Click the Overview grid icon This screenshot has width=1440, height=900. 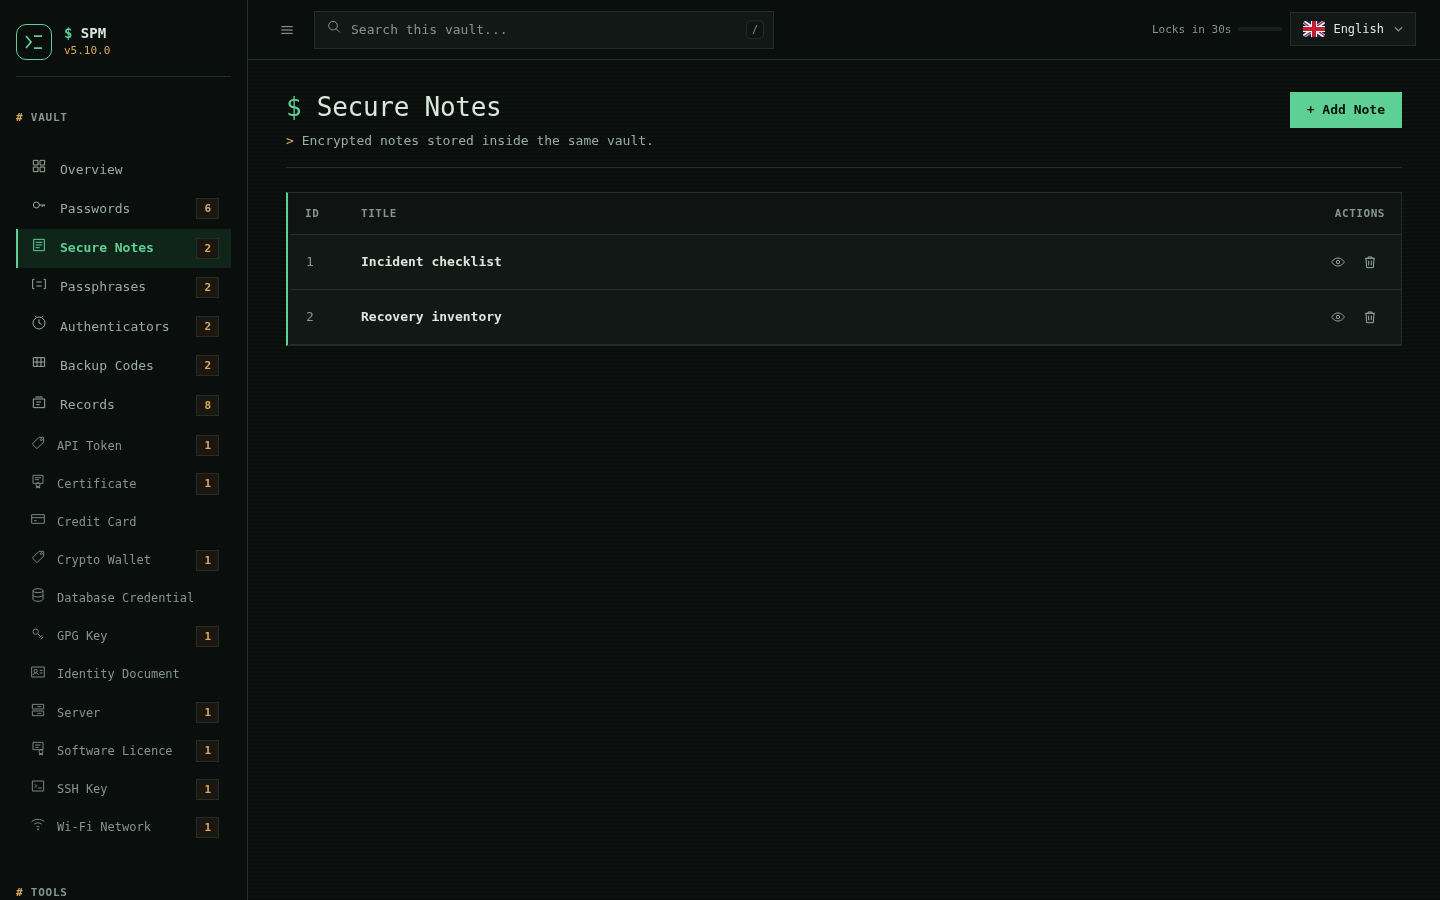pos(39,166)
